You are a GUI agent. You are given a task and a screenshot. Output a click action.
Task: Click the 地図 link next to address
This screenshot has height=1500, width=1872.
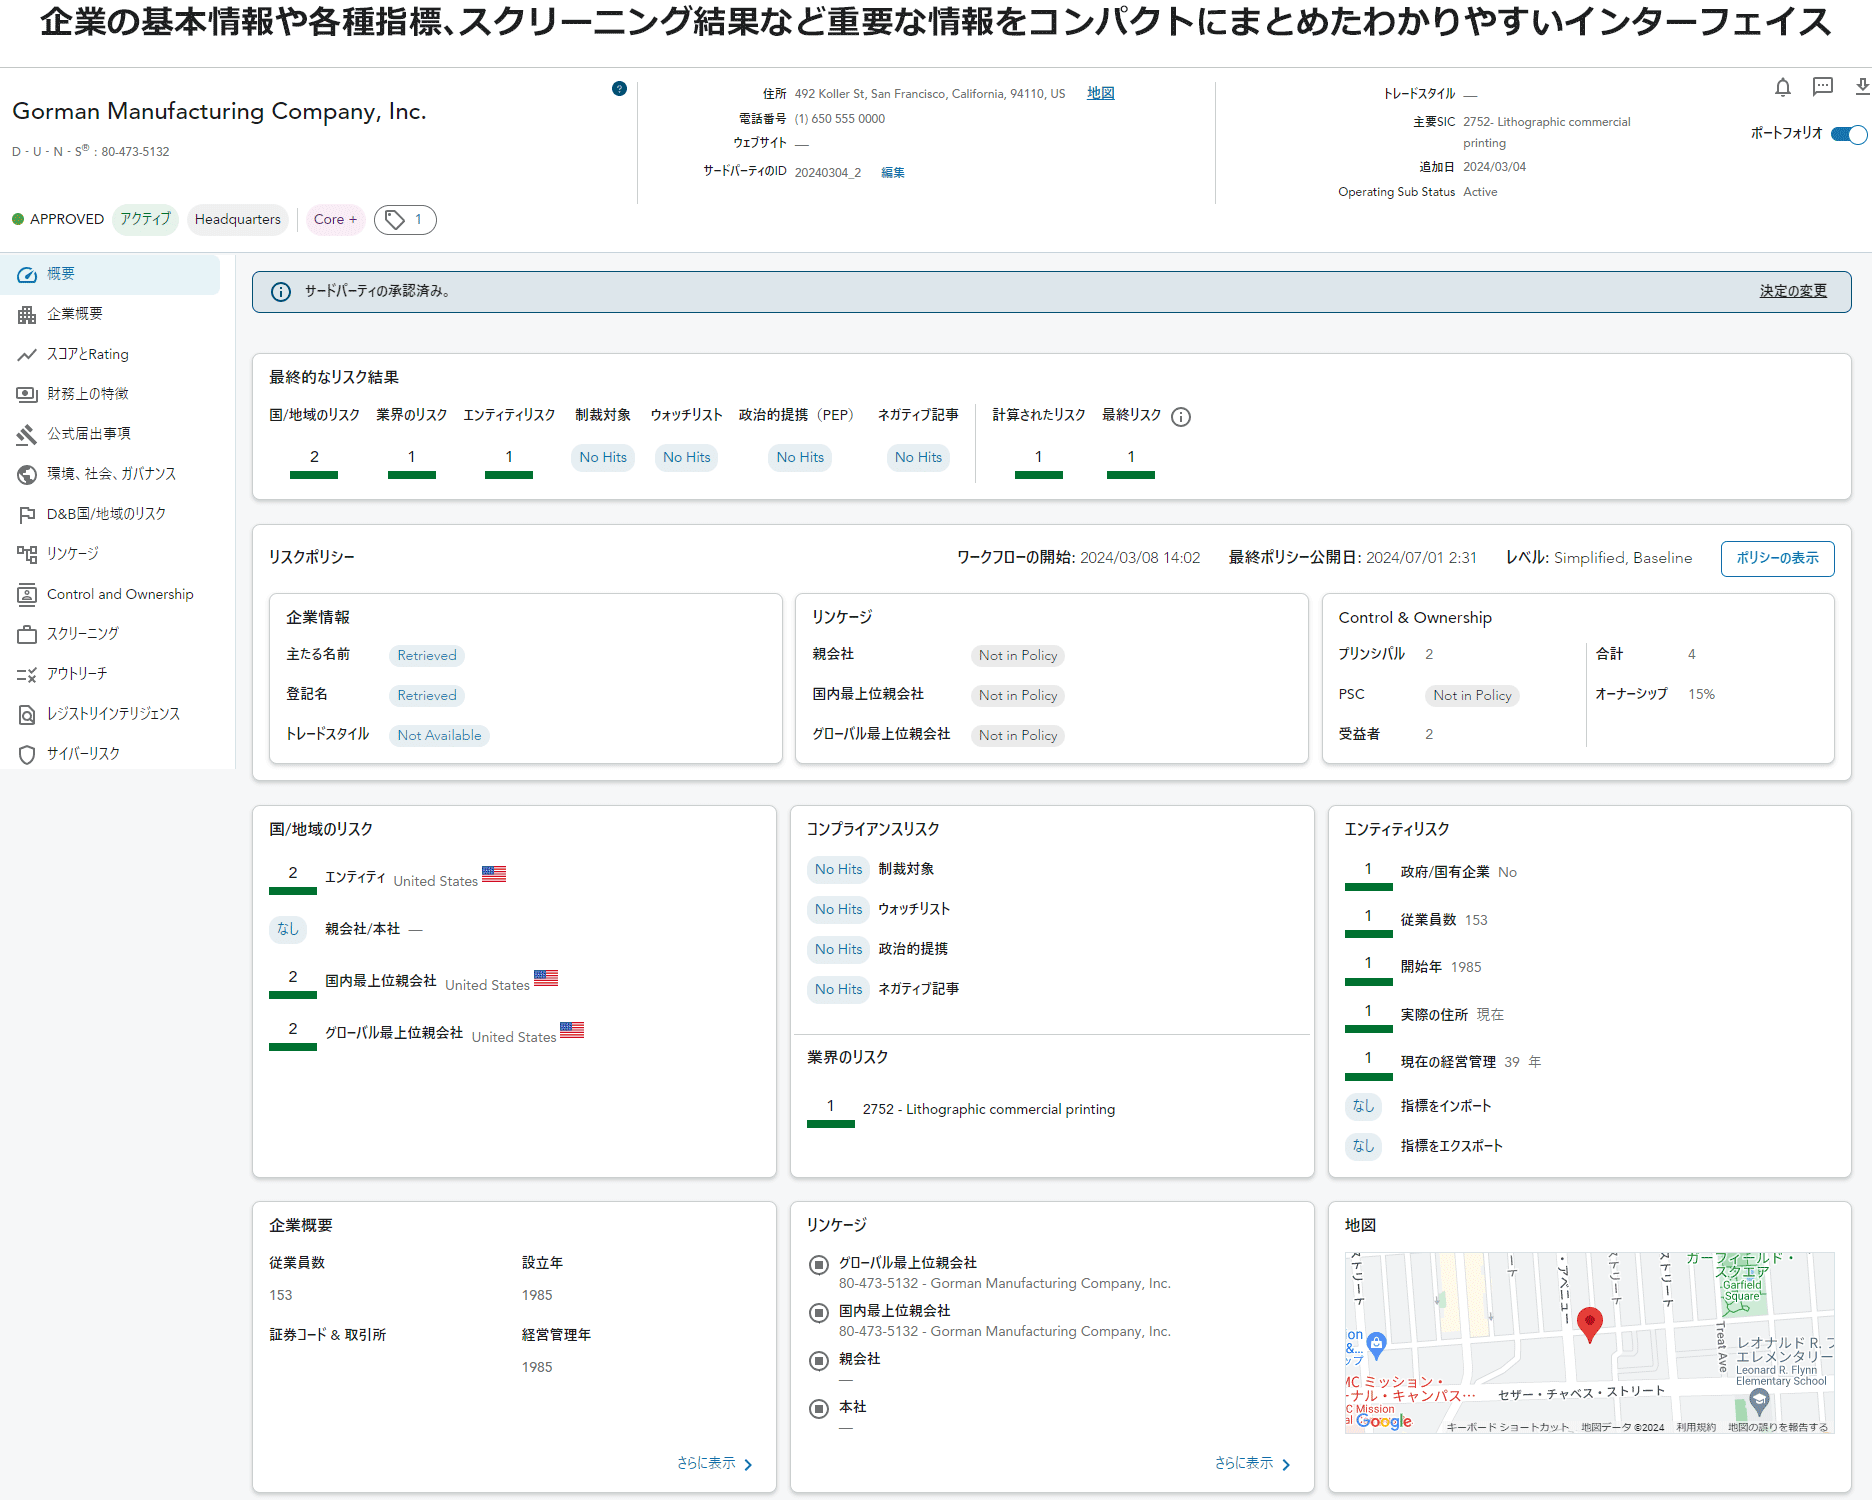coord(1100,93)
